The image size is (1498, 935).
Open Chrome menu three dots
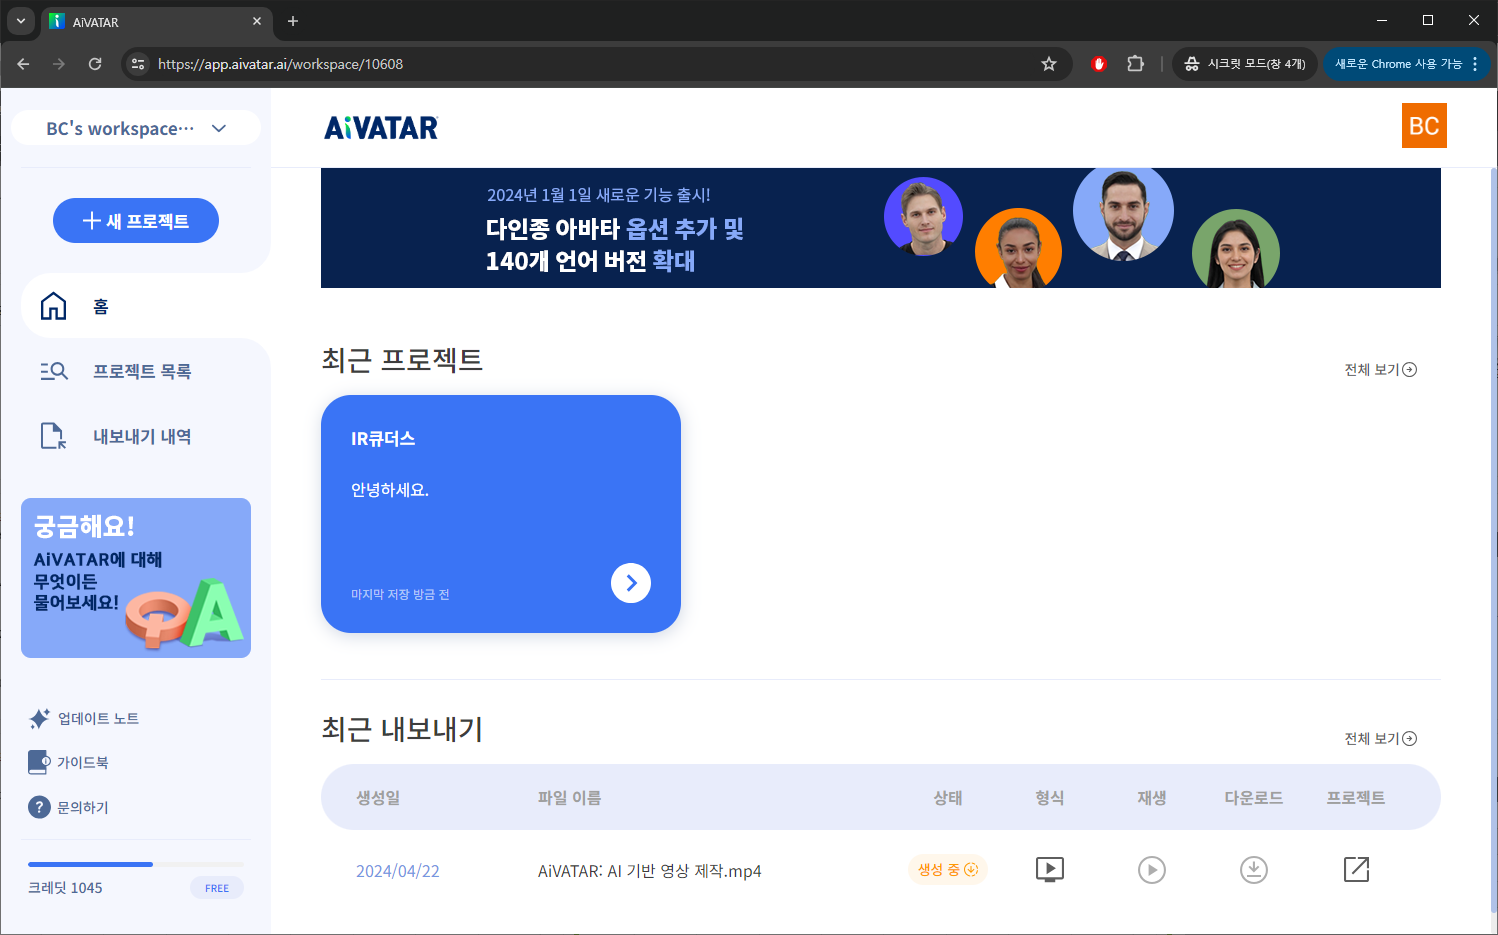click(1475, 64)
